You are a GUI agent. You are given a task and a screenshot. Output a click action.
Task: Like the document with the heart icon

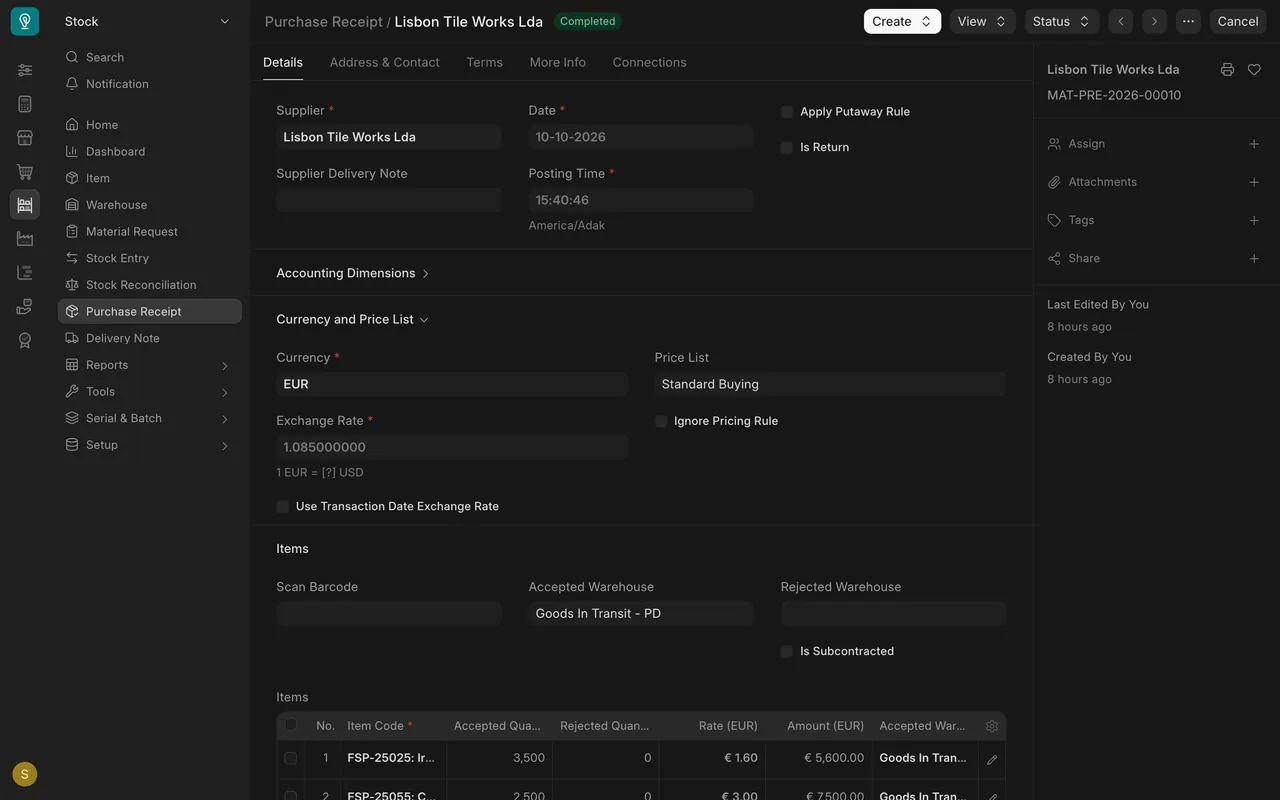(x=1254, y=69)
